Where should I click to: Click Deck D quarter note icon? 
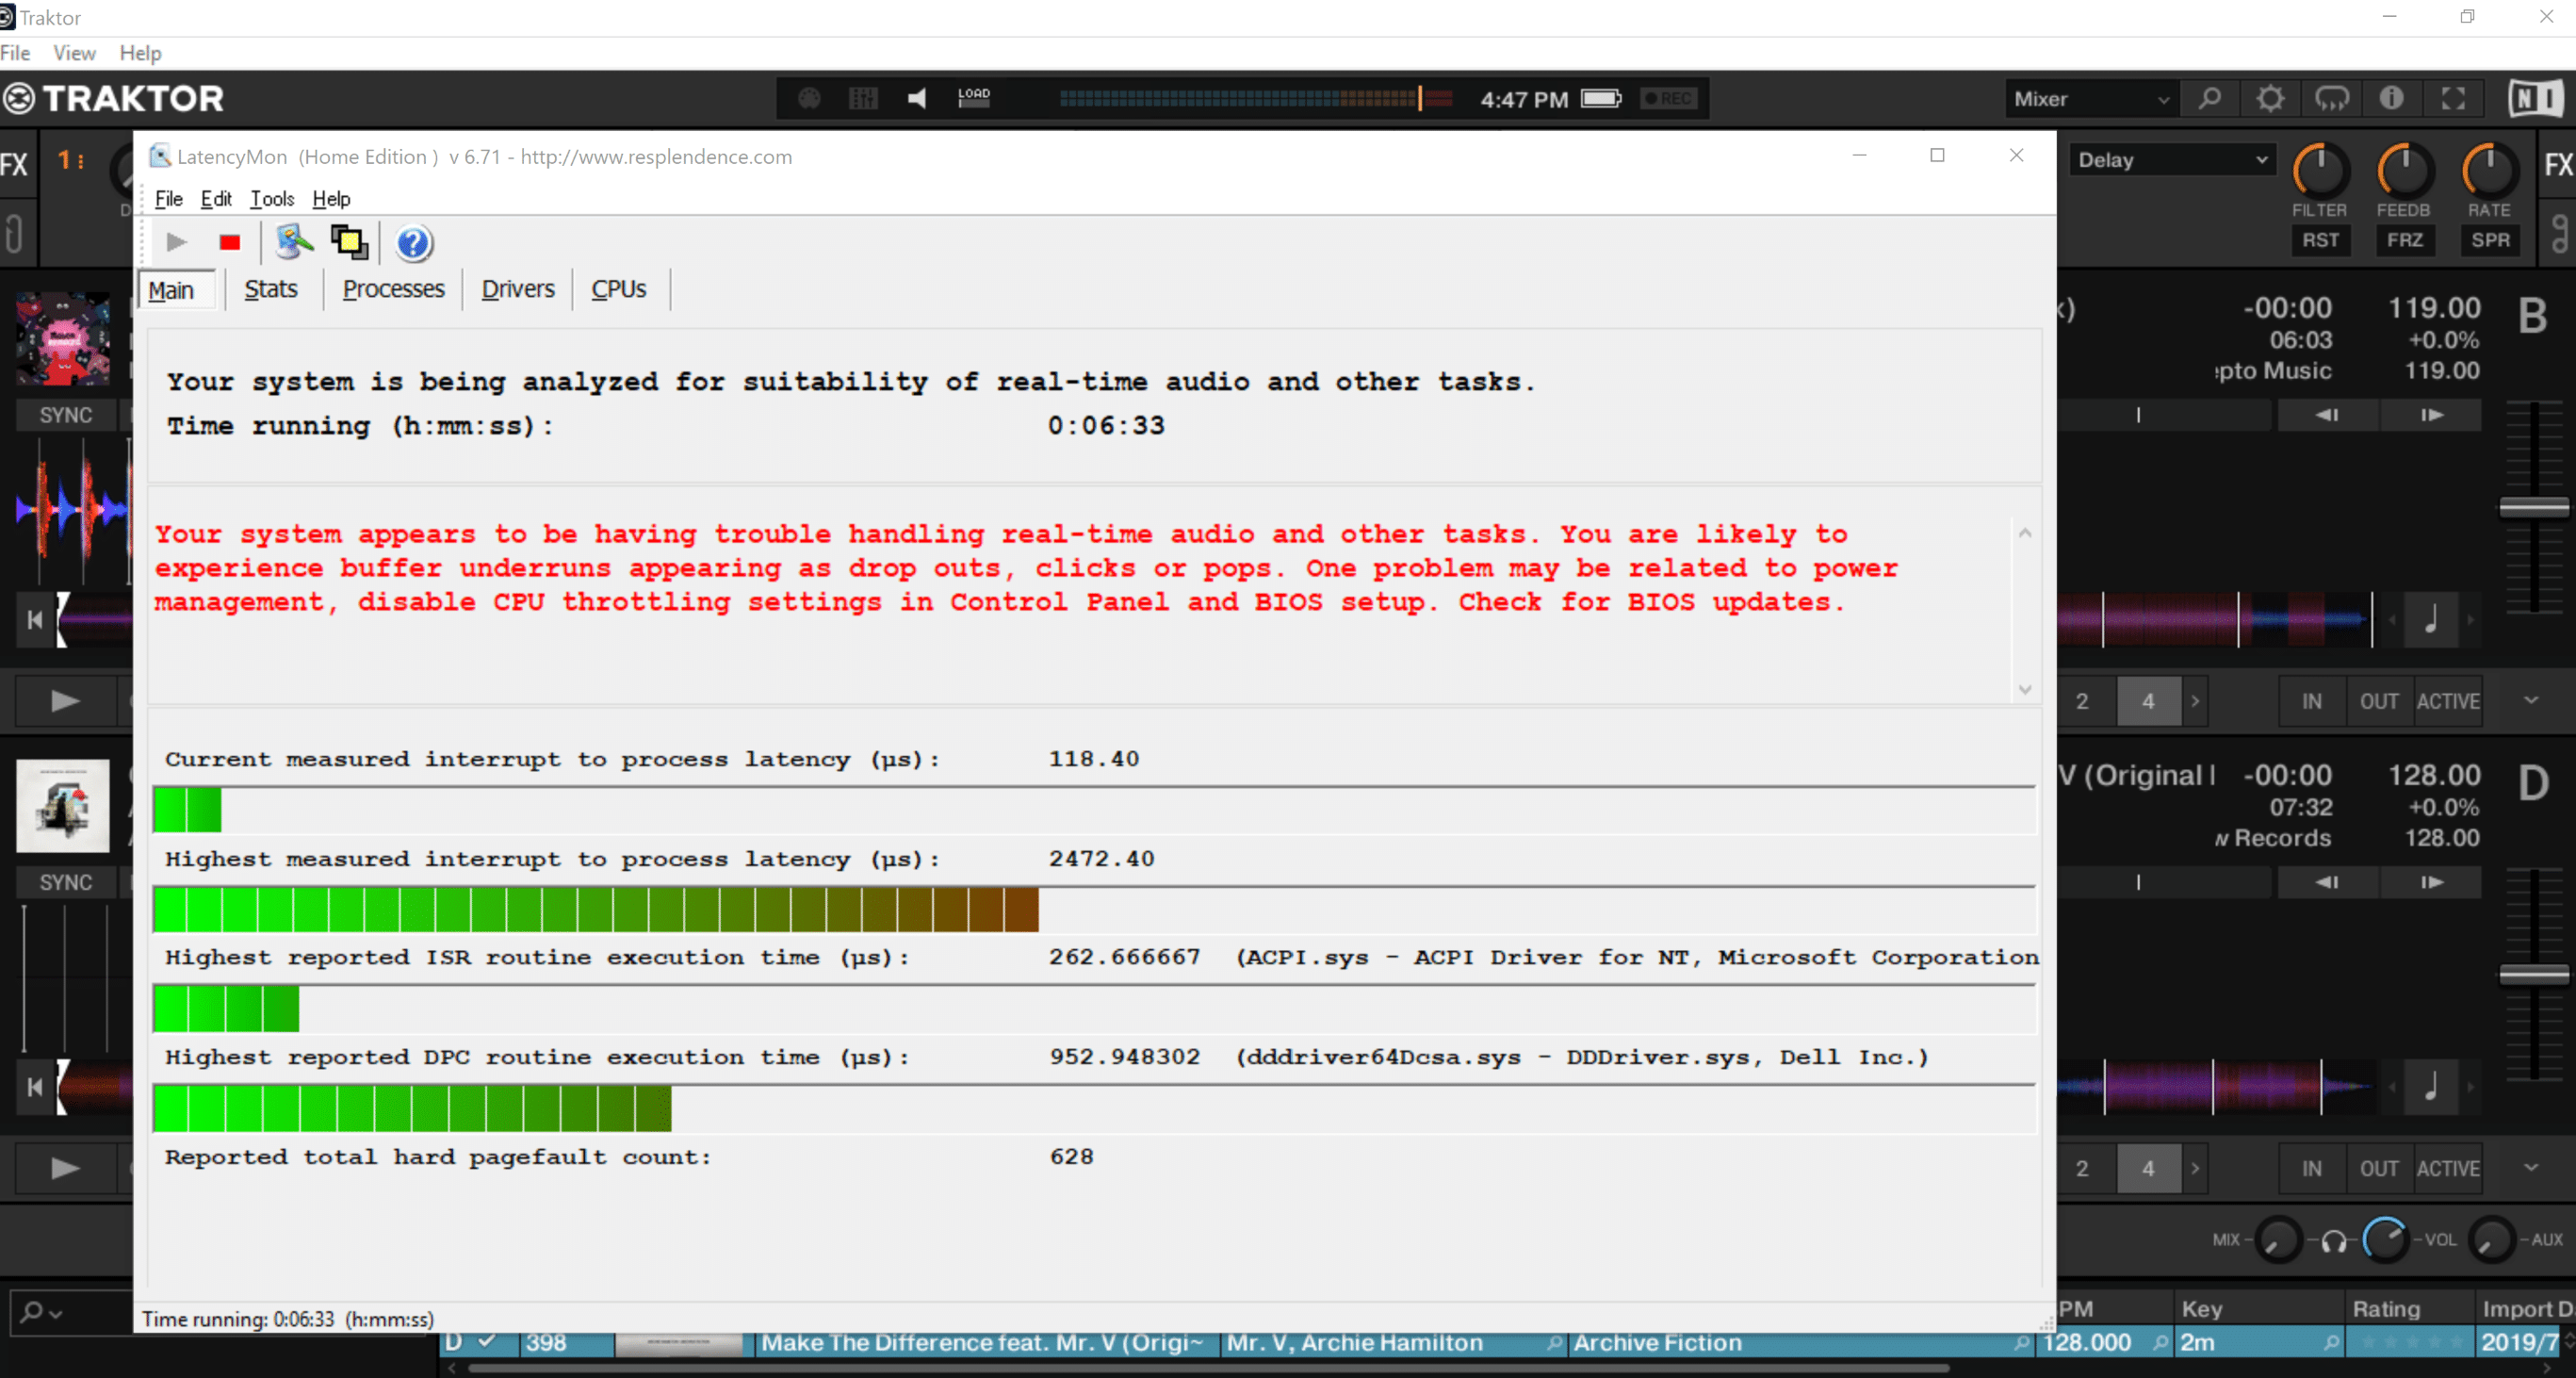[x=2431, y=1086]
